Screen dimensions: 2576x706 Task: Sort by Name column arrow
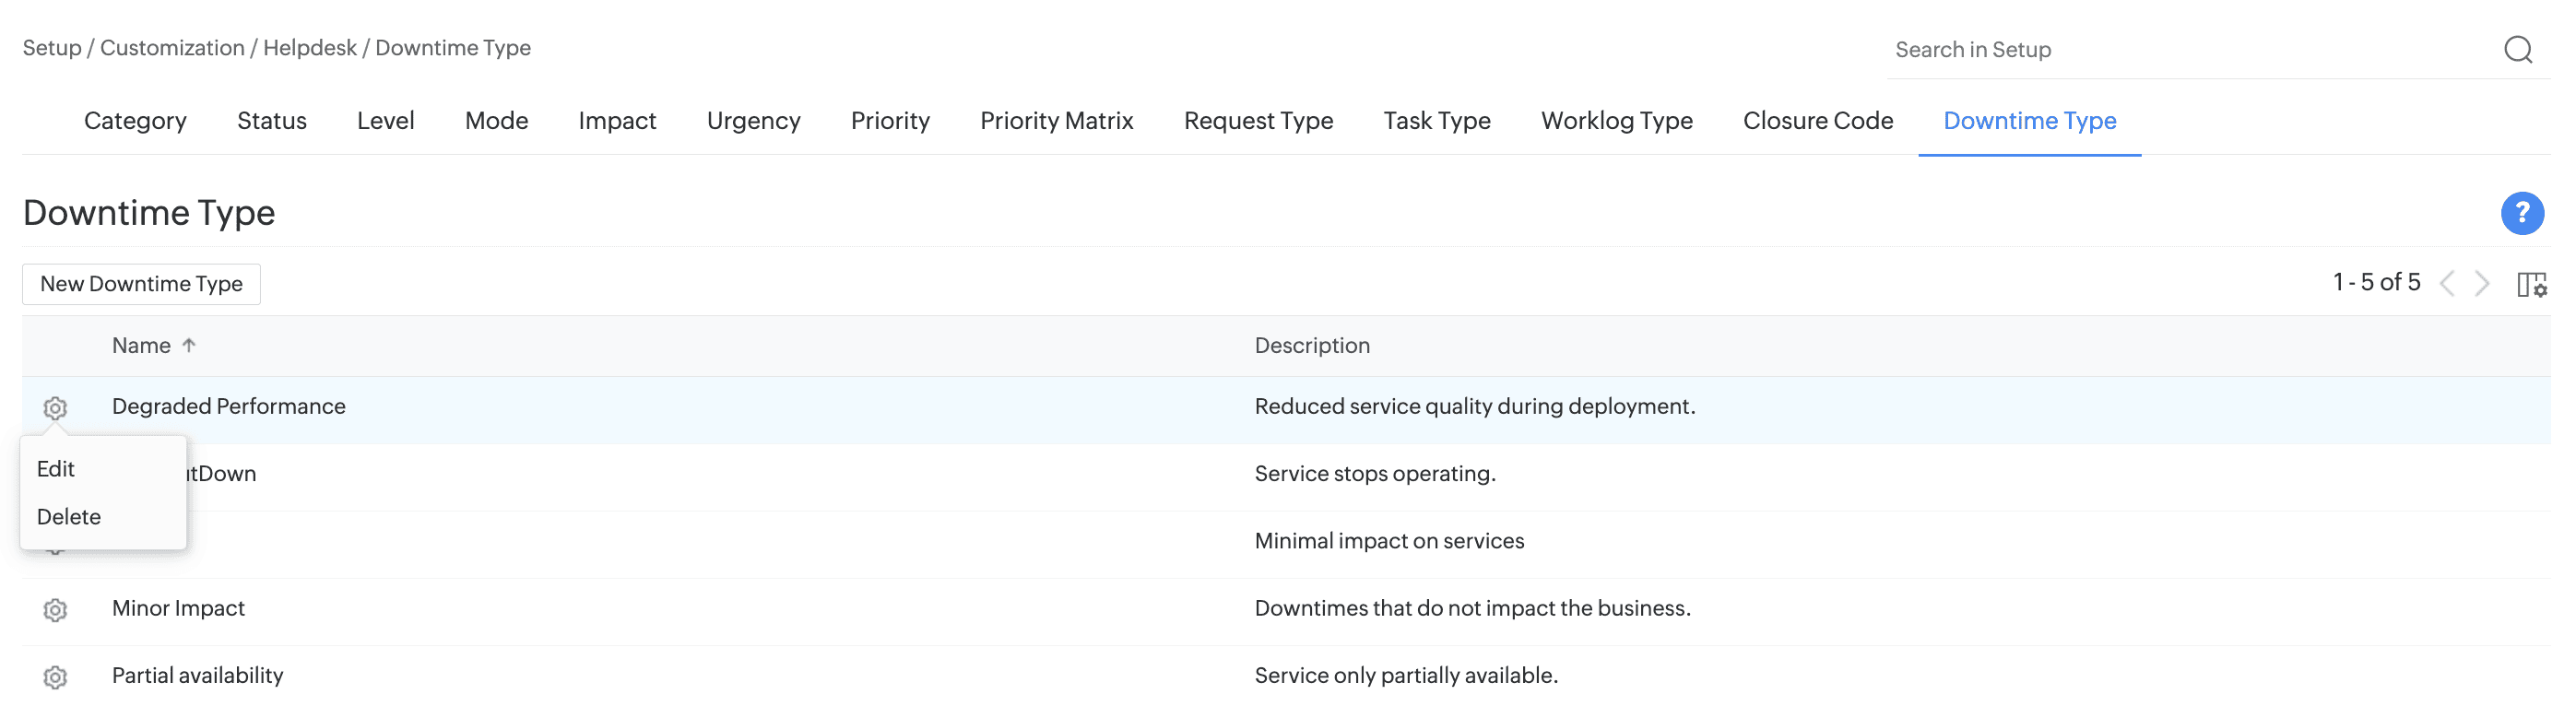[x=189, y=345]
